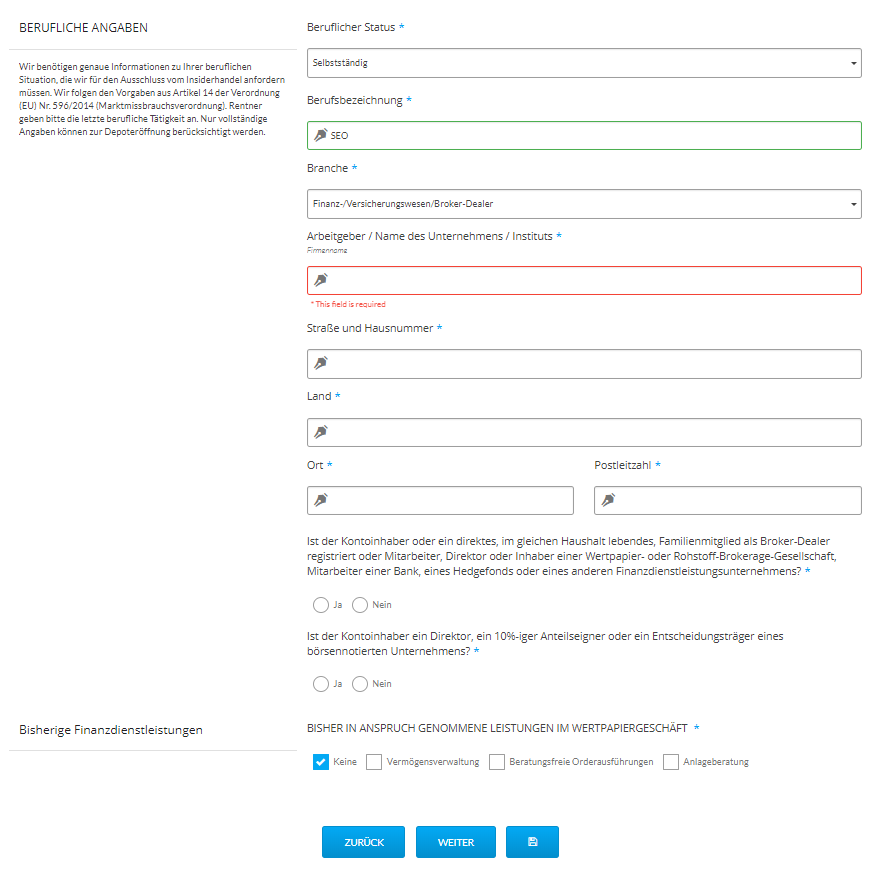Click pen icon in Land field
This screenshot has width=871, height=875.
(320, 432)
